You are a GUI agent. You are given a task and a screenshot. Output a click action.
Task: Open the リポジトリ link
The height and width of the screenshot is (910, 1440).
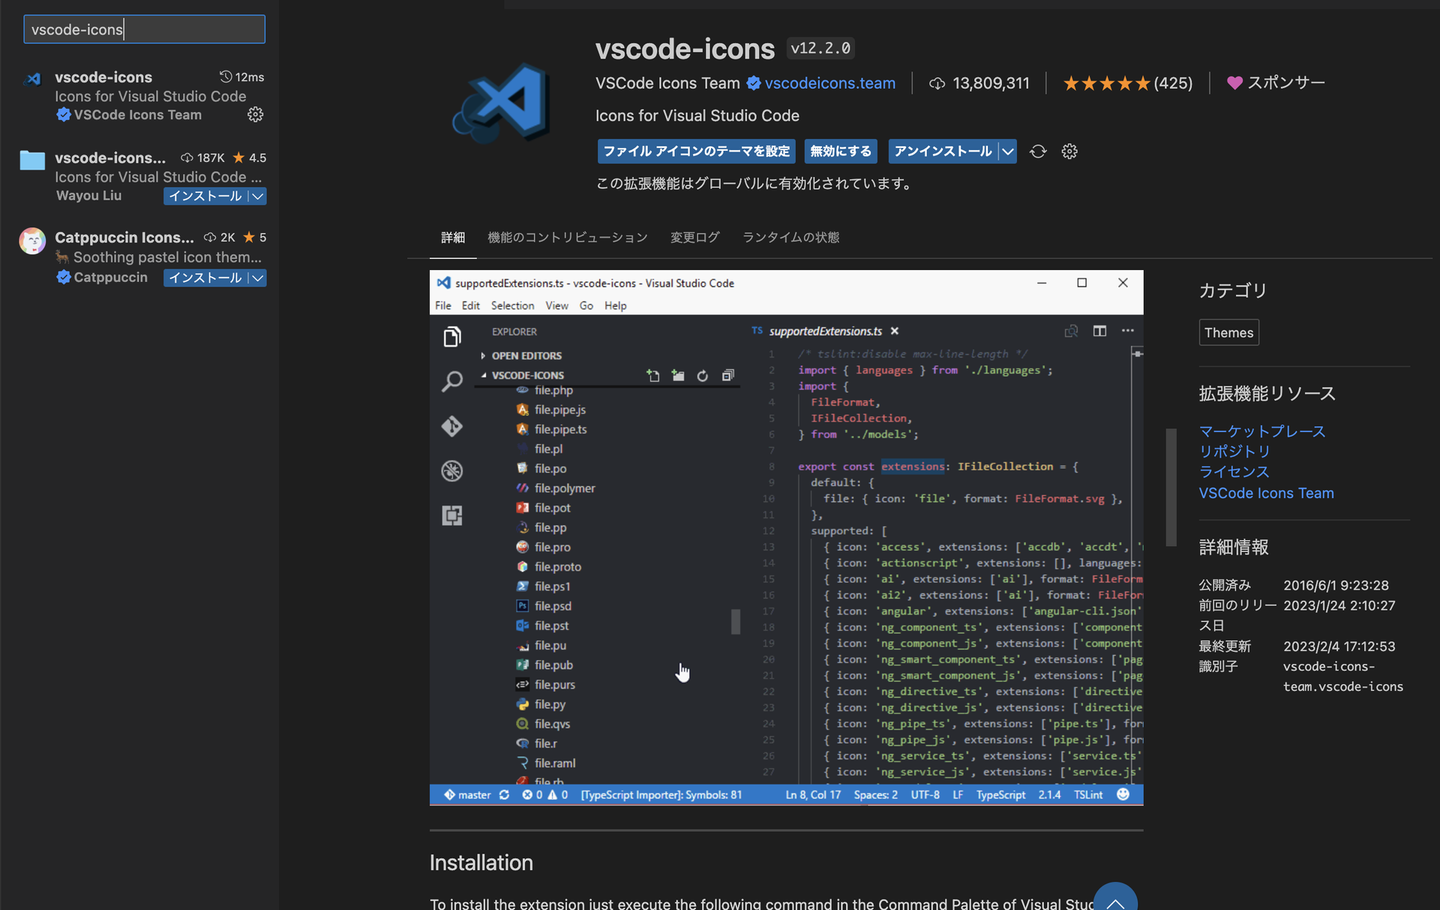1235,451
